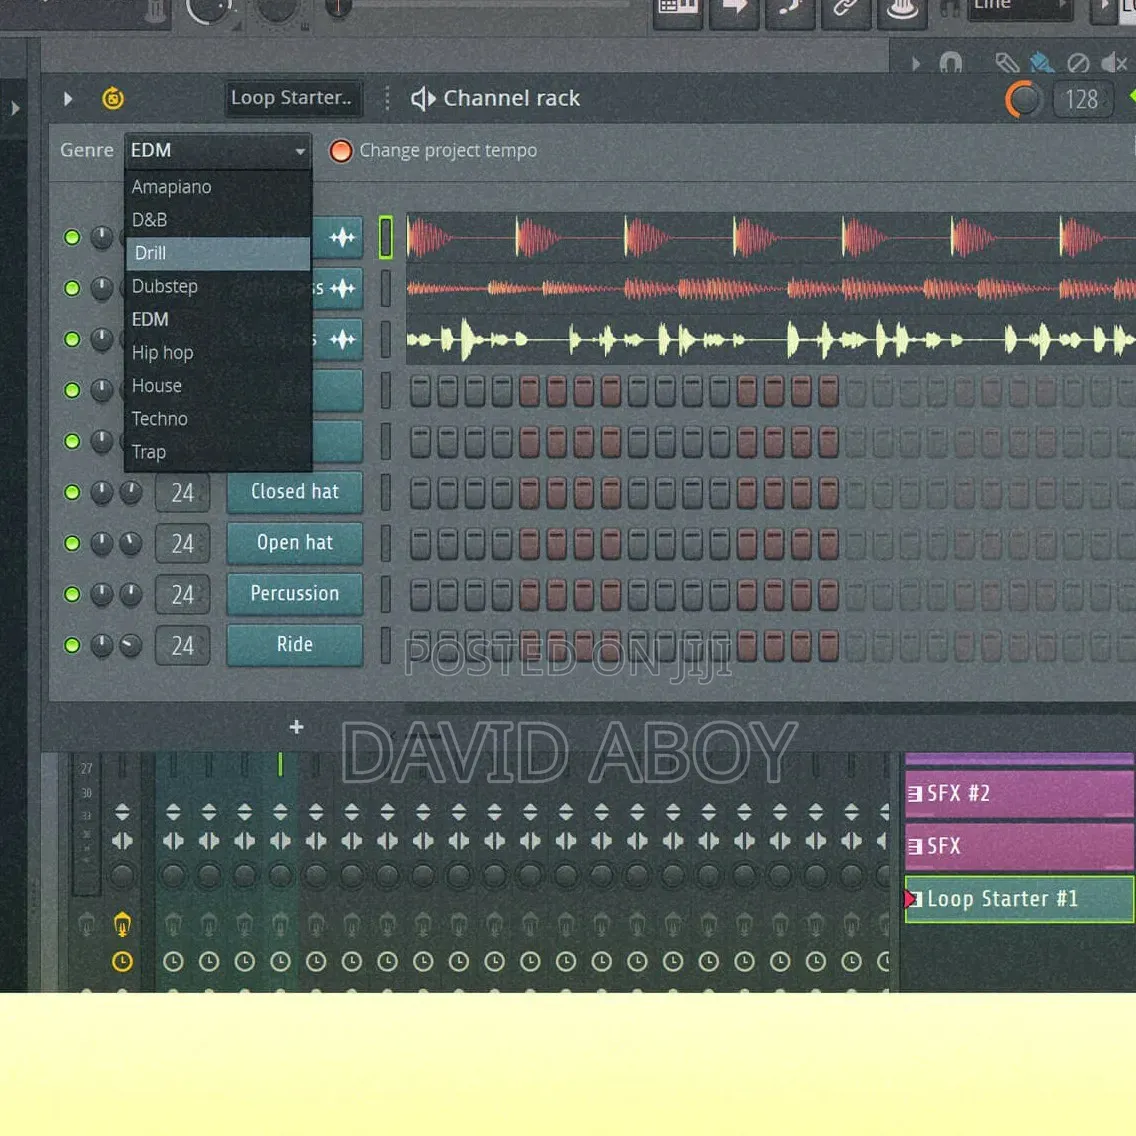Click highlighted yellow mixer track send icon

point(122,924)
